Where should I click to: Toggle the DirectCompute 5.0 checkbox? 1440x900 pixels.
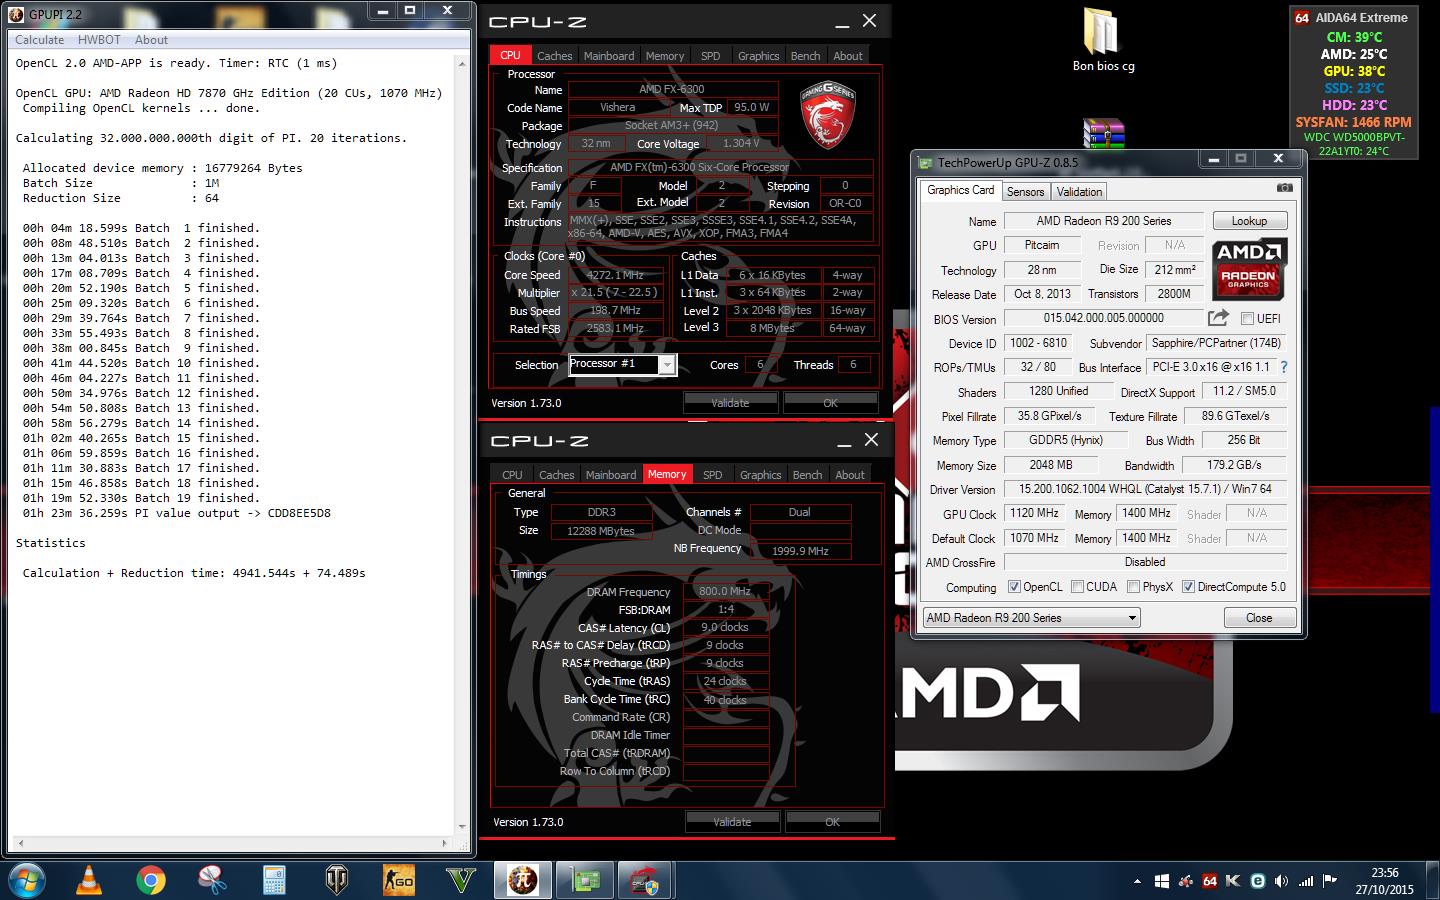pyautogui.click(x=1188, y=587)
